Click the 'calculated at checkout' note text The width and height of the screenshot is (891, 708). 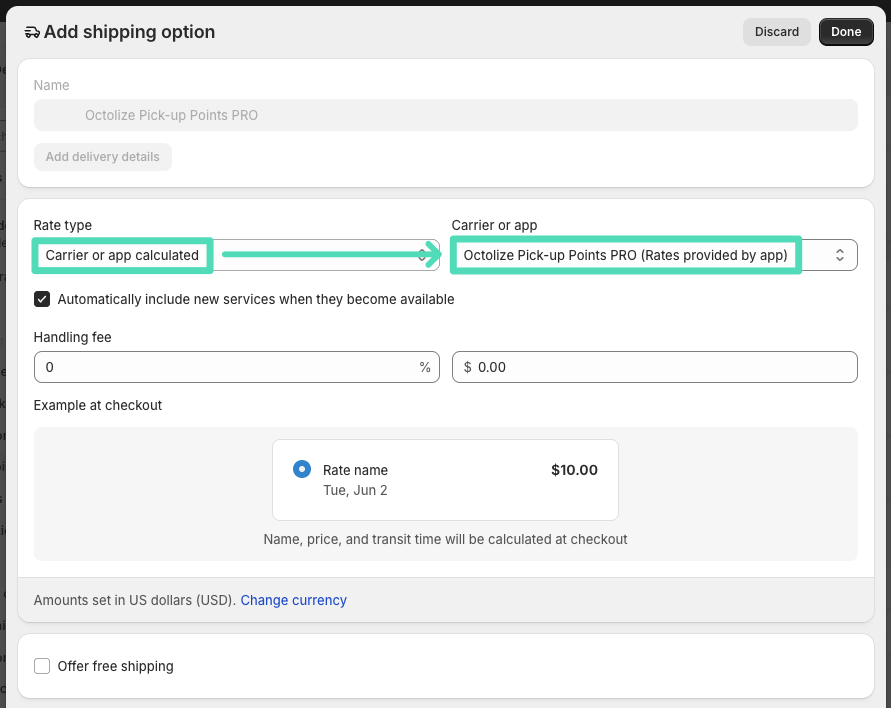coord(446,539)
